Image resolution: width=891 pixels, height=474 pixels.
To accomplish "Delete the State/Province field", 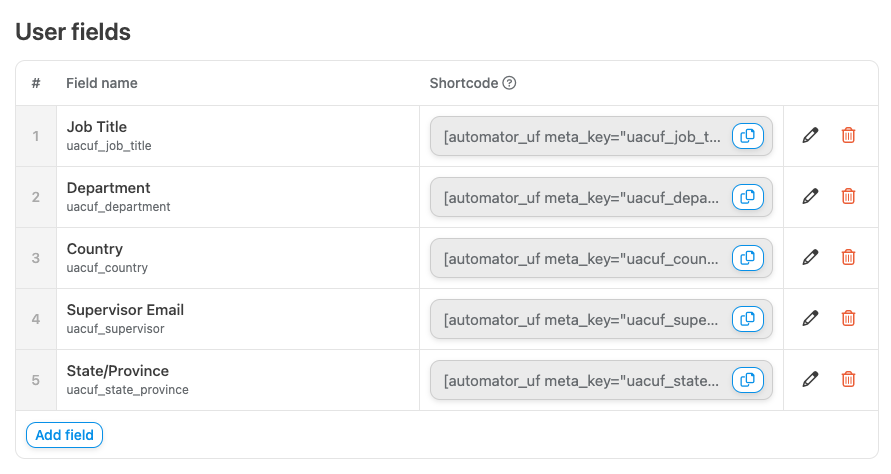I will (848, 380).
